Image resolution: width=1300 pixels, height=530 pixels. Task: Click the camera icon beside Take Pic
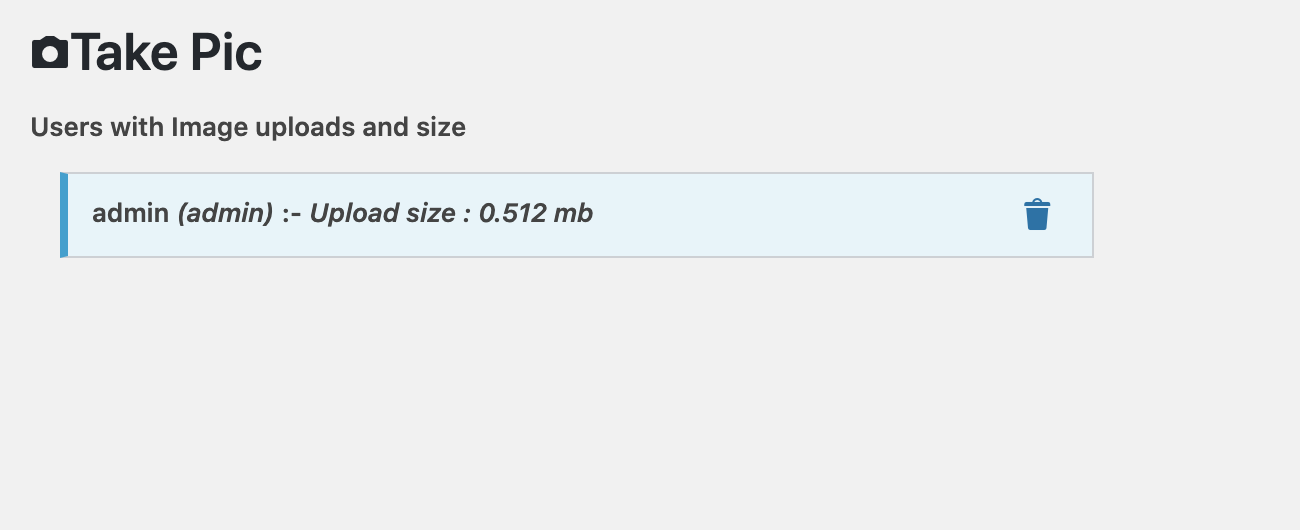50,53
